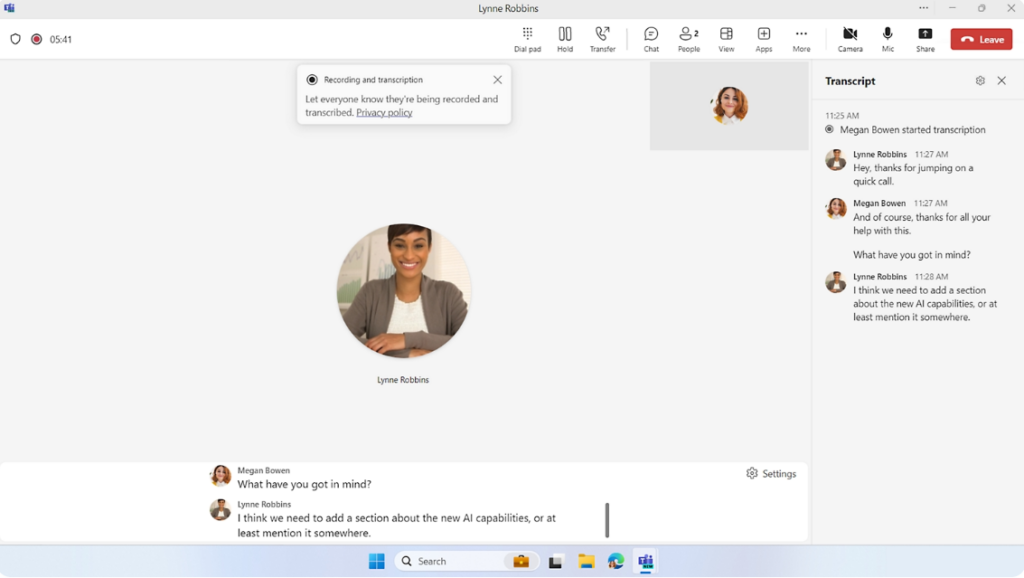Open the live captions Settings menu
The width and height of the screenshot is (1024, 578).
[x=770, y=473]
